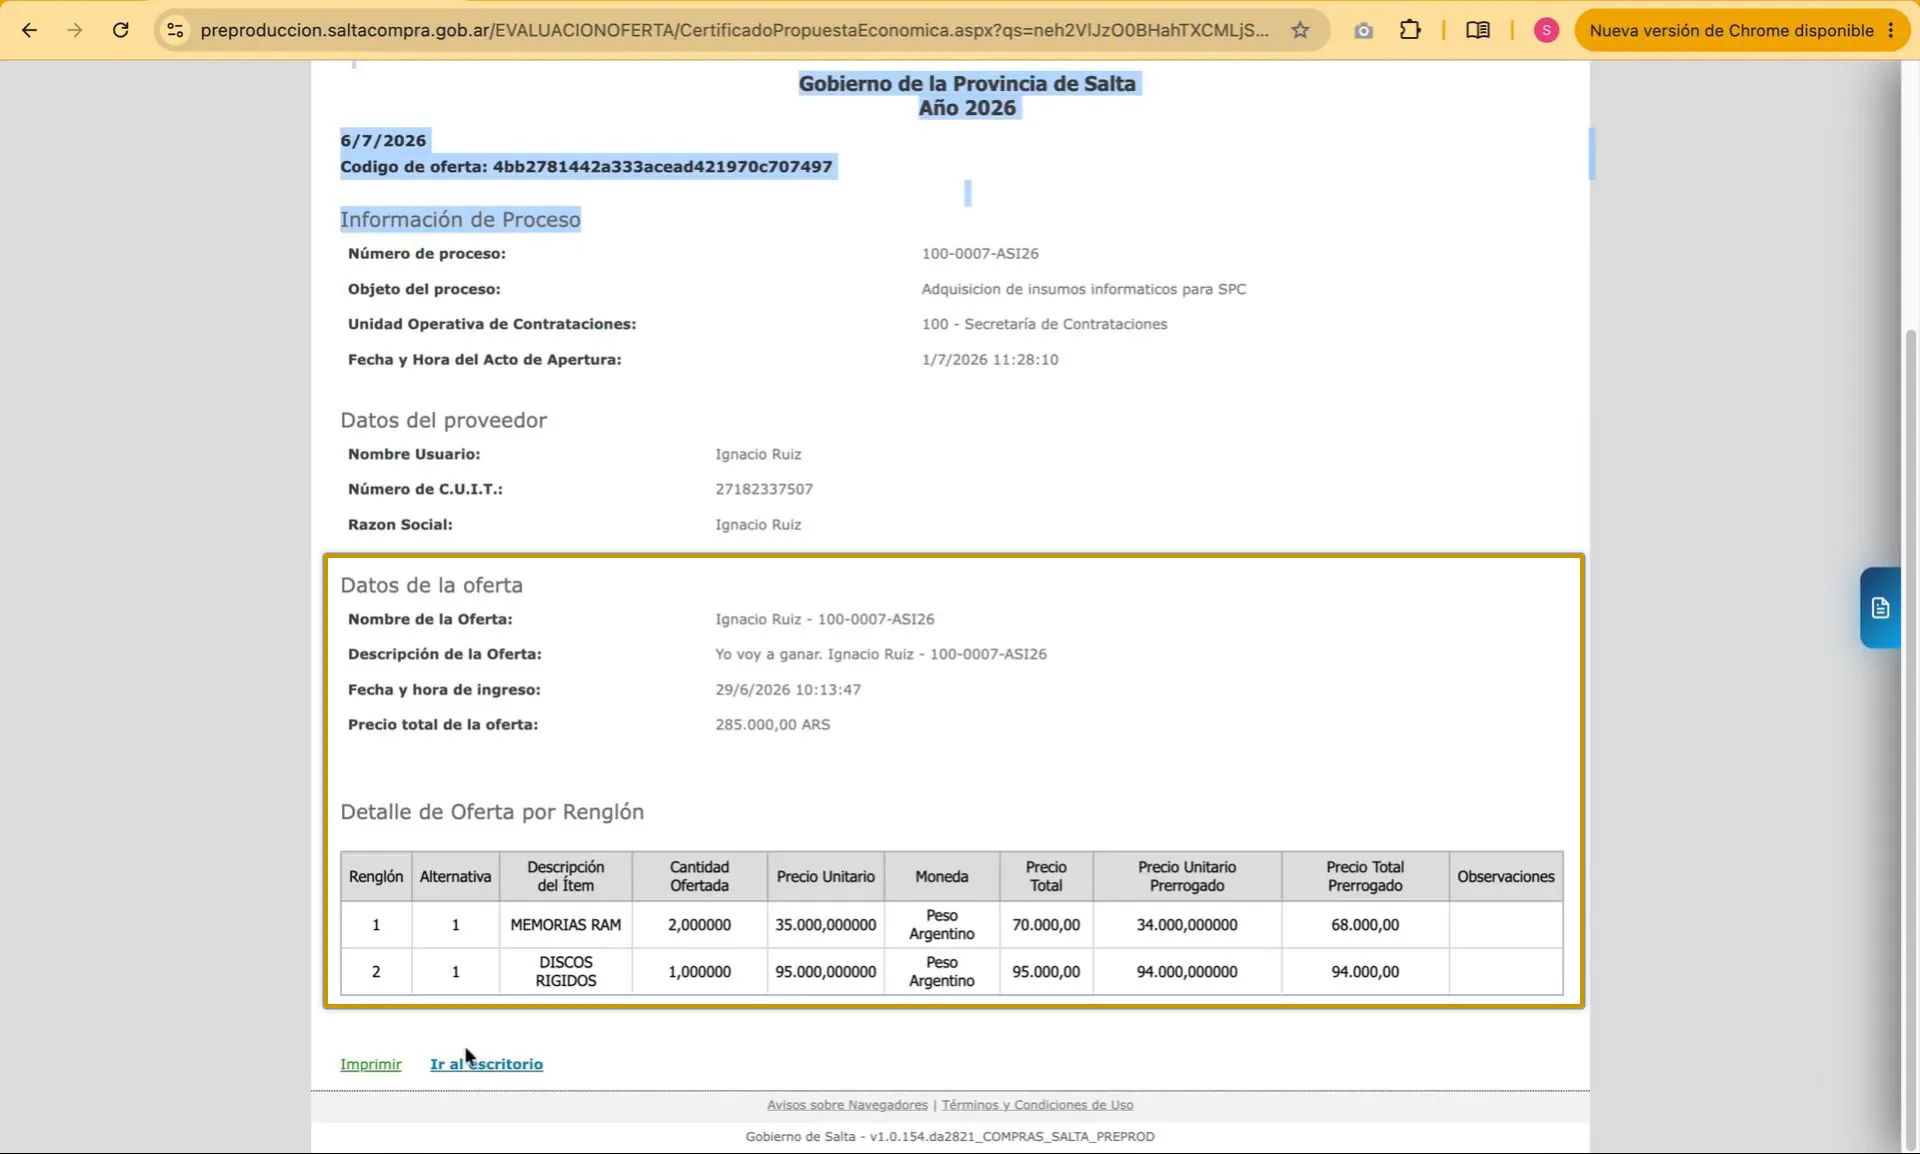Click the opening date 1/7/2026 11:28:10
Viewport: 1920px width, 1154px height.
click(990, 359)
